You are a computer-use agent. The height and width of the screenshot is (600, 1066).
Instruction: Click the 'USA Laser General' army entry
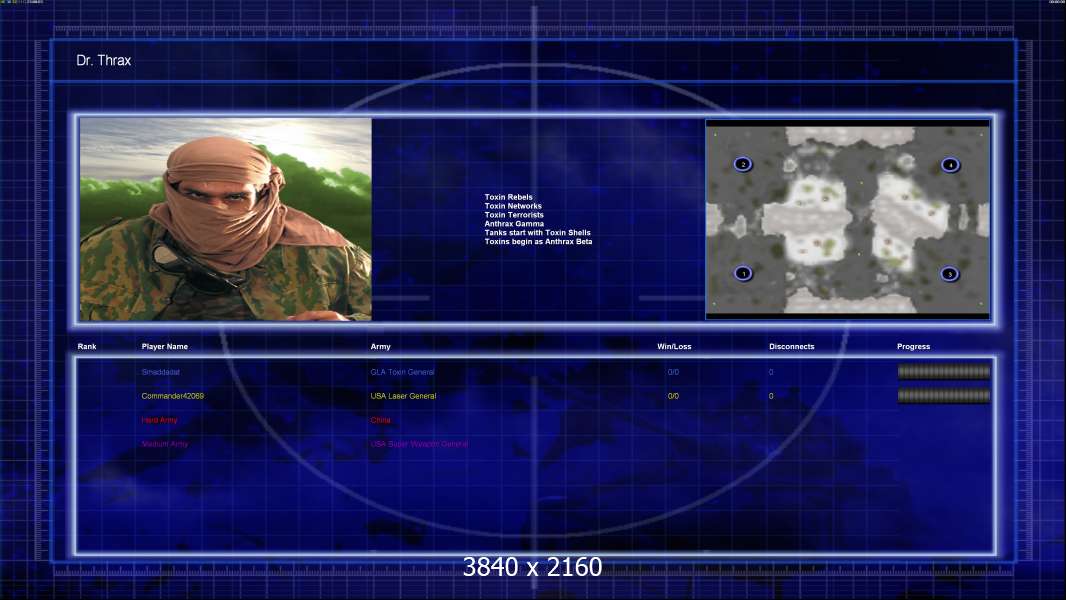403,396
